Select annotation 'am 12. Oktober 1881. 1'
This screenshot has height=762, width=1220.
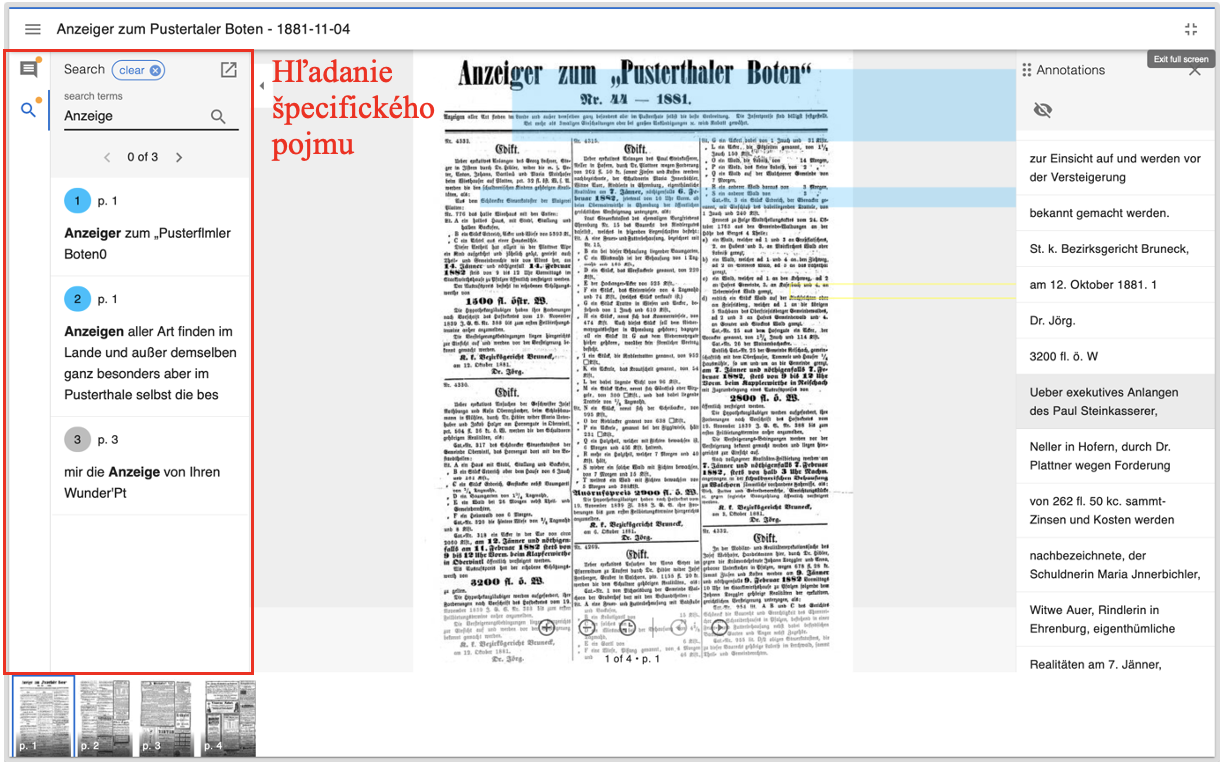(x=1116, y=285)
